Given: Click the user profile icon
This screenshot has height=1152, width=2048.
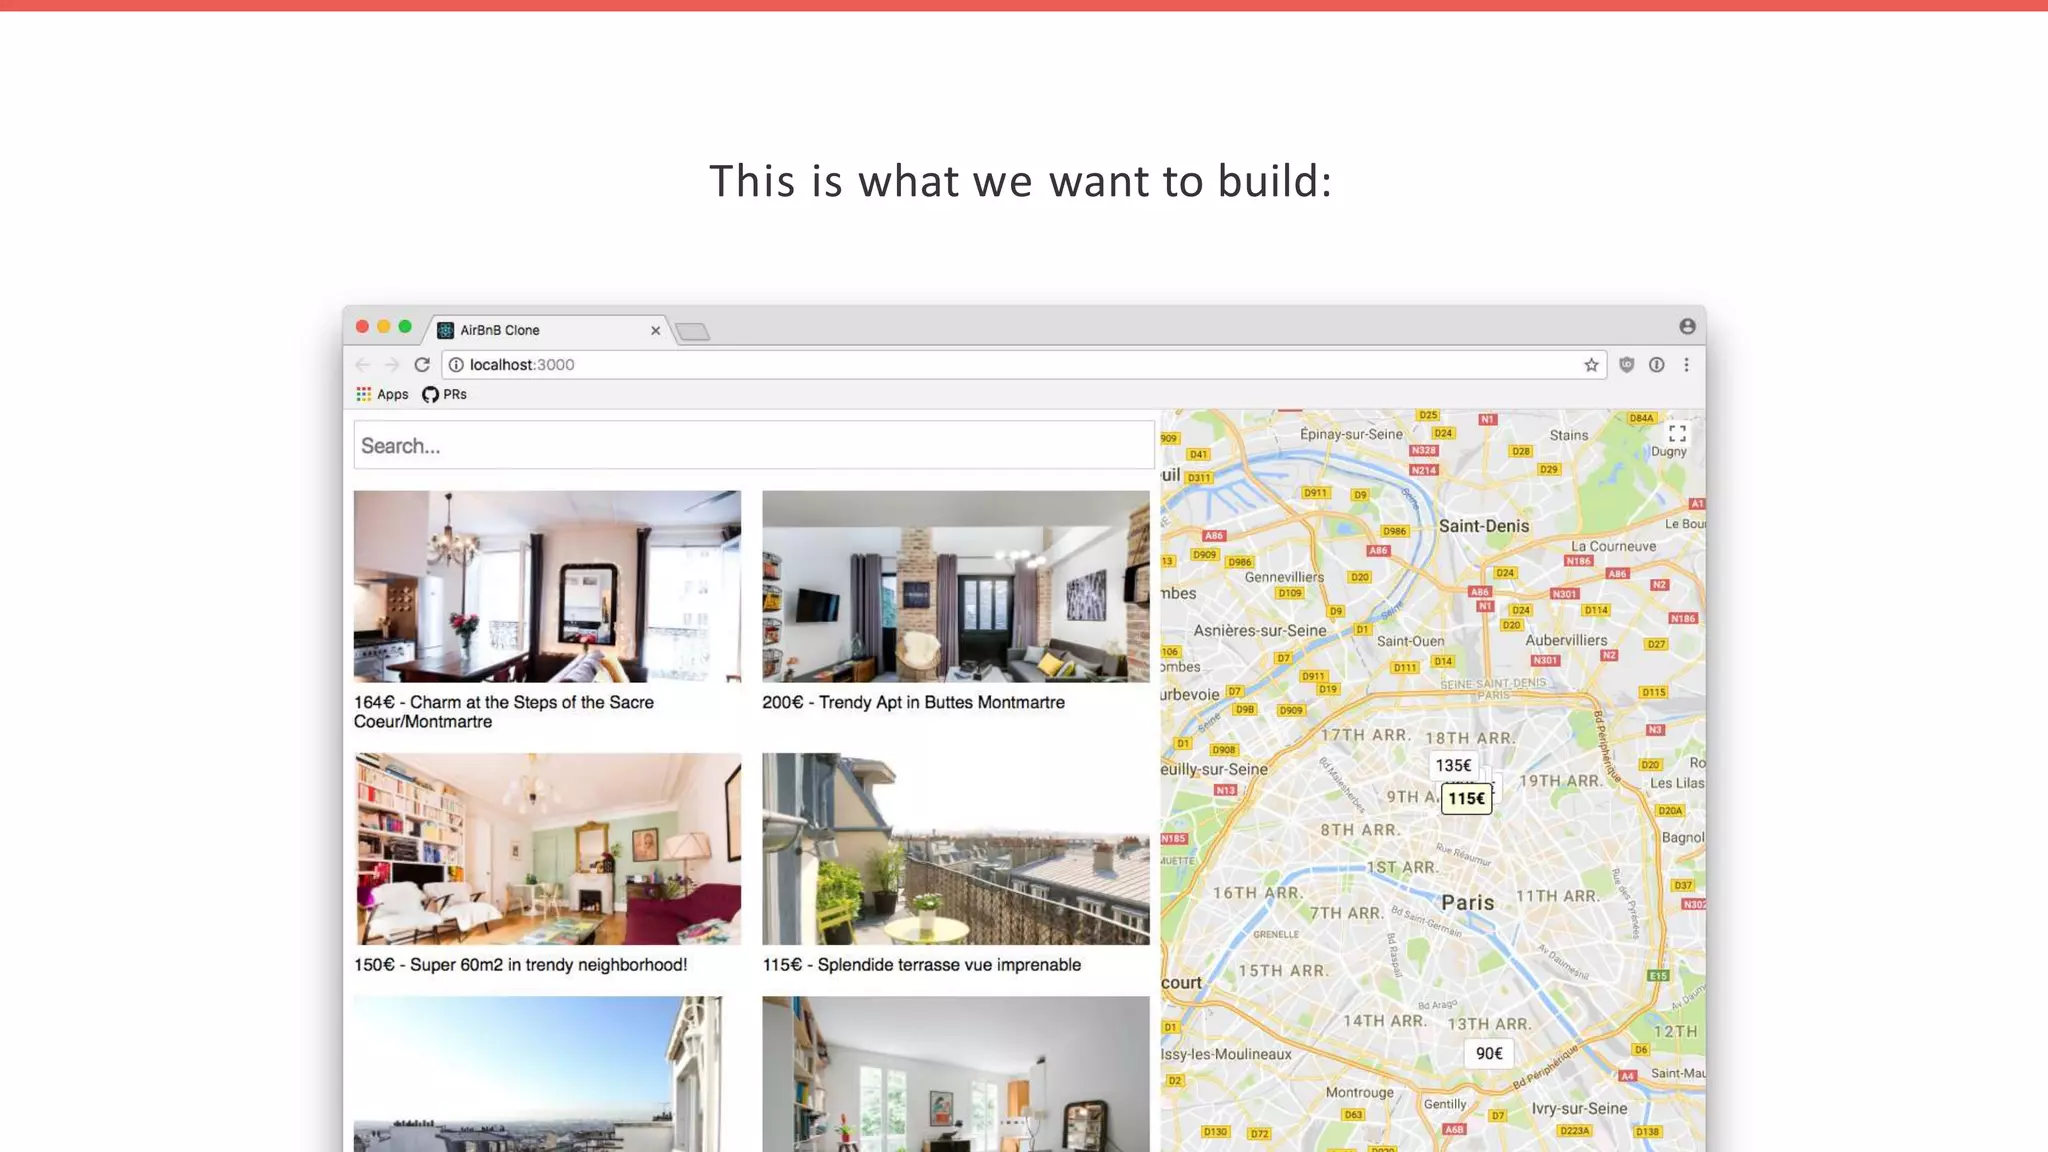Looking at the screenshot, I should coord(1687,326).
